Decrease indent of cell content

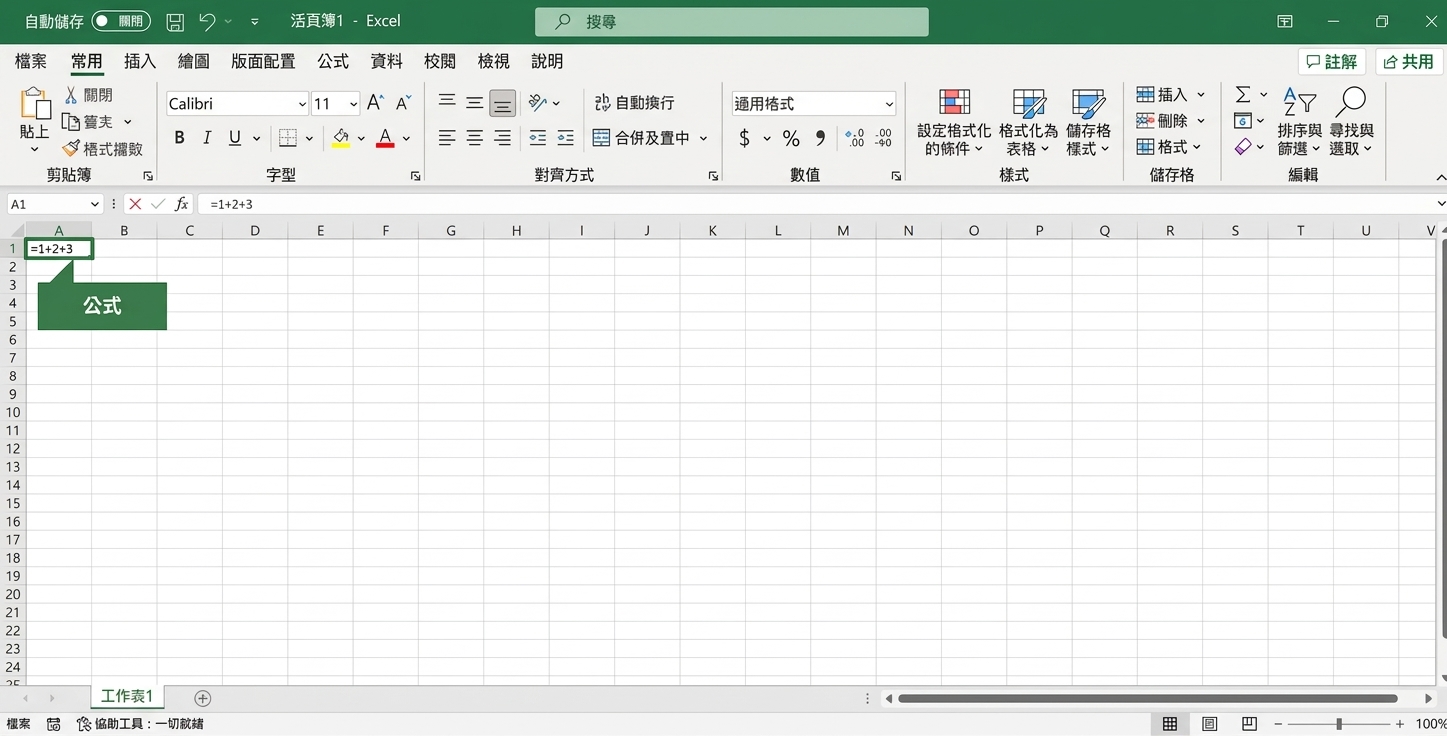point(538,138)
